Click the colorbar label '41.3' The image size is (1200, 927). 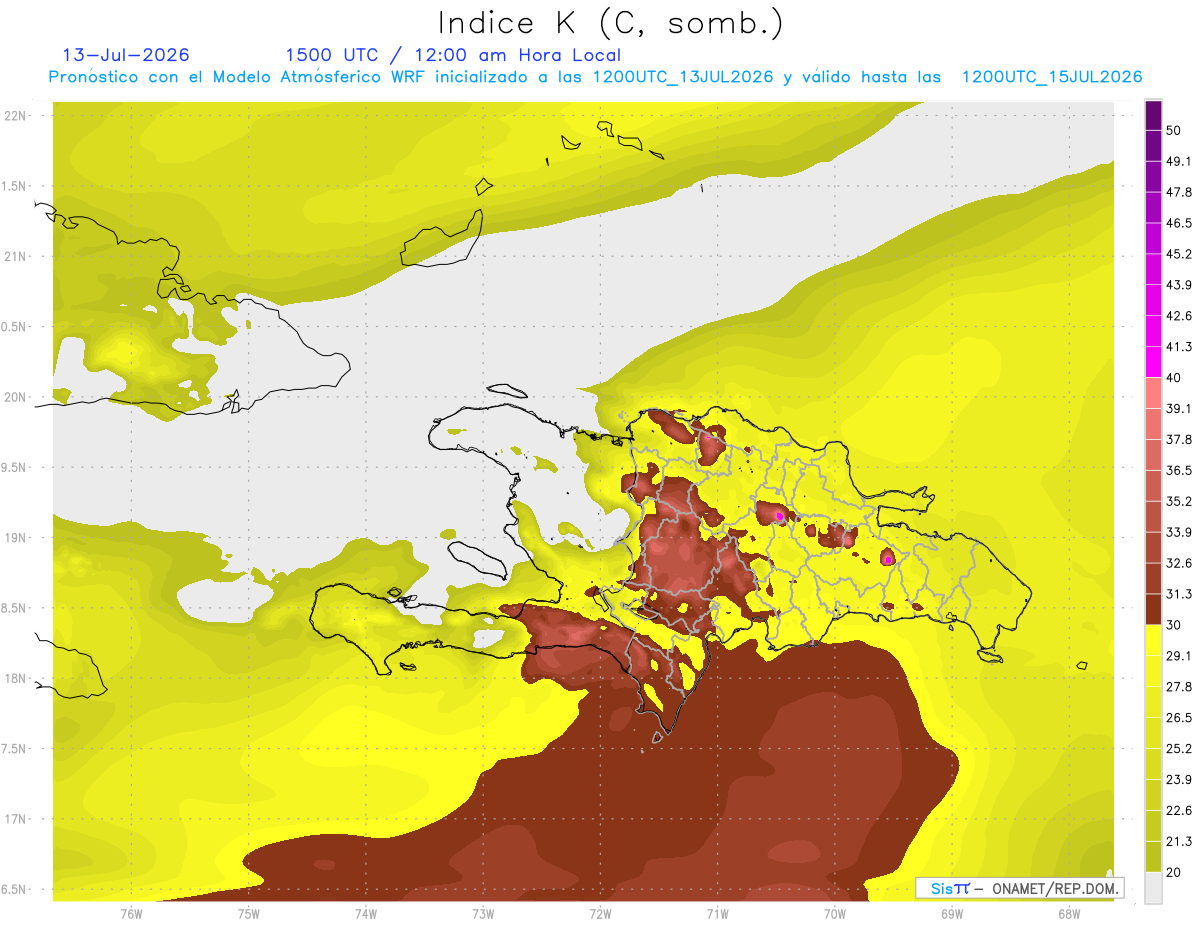pos(1179,348)
